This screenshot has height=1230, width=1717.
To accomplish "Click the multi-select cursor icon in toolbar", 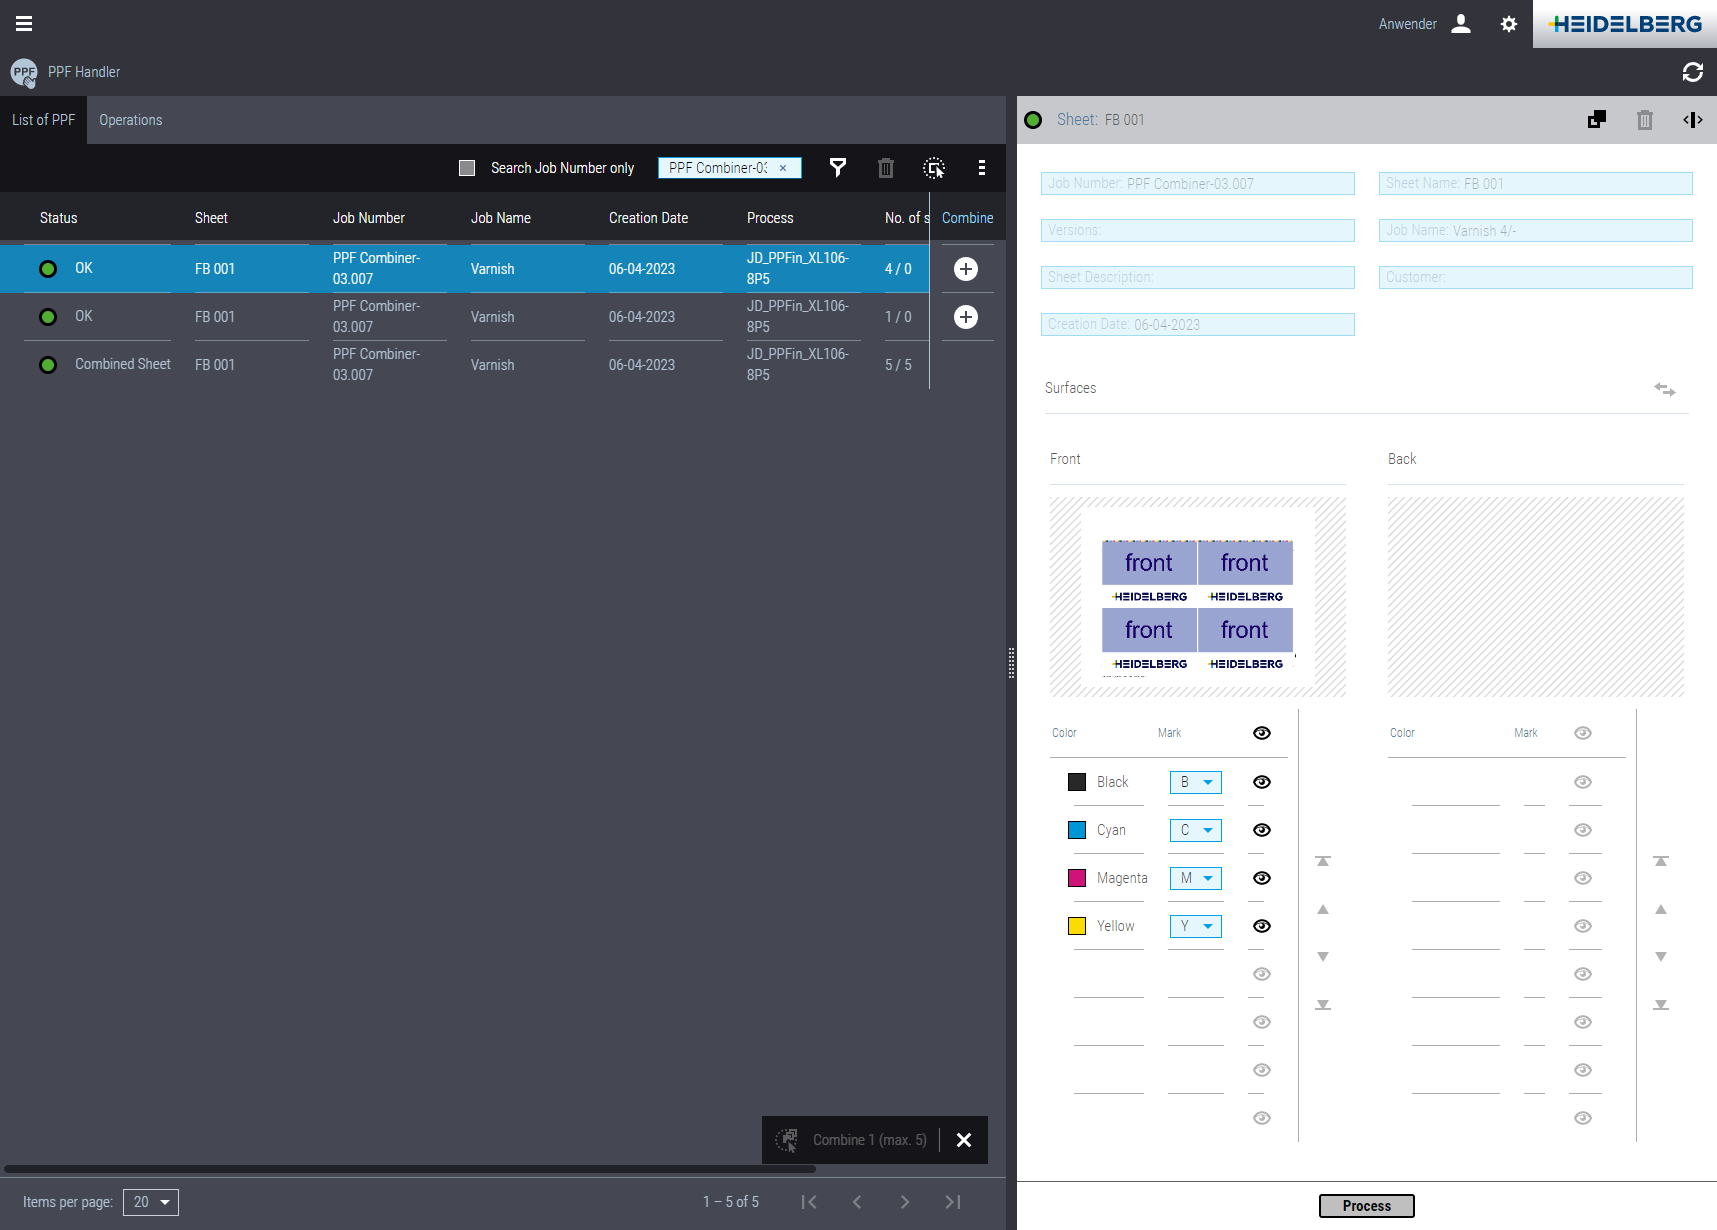I will pyautogui.click(x=934, y=168).
